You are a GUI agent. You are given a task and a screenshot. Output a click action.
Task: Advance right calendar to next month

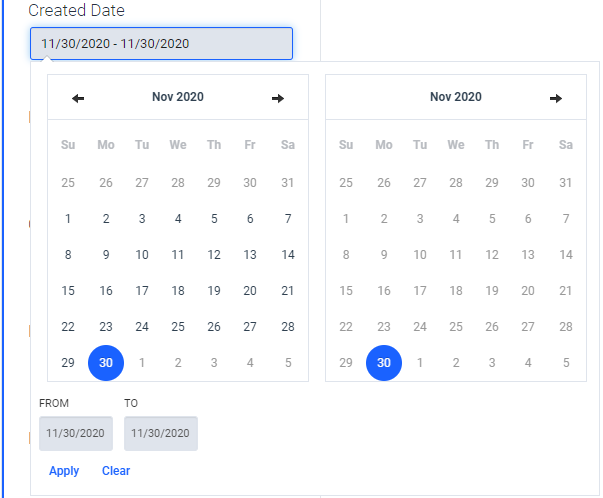[x=556, y=98]
